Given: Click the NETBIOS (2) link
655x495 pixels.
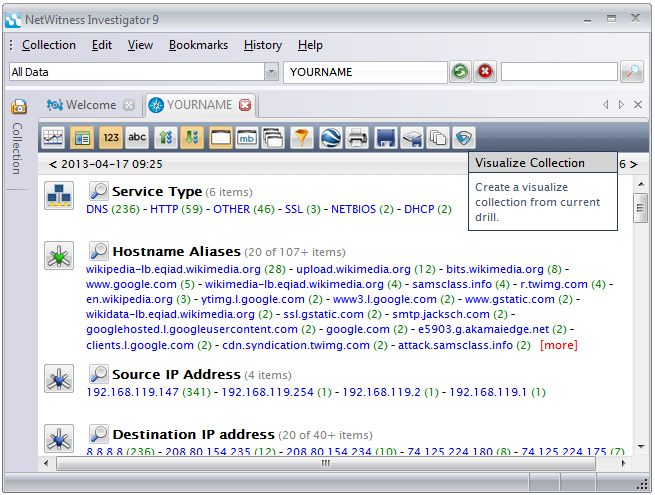Looking at the screenshot, I should pyautogui.click(x=362, y=209).
